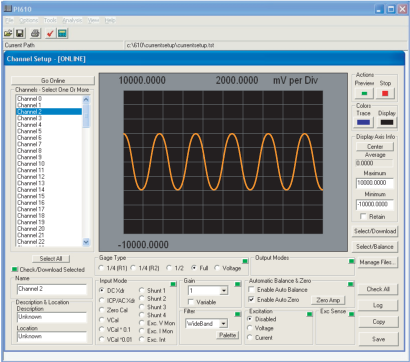This screenshot has width=410, height=362.
Task: Open the Gain dropdown
Action: (224, 291)
